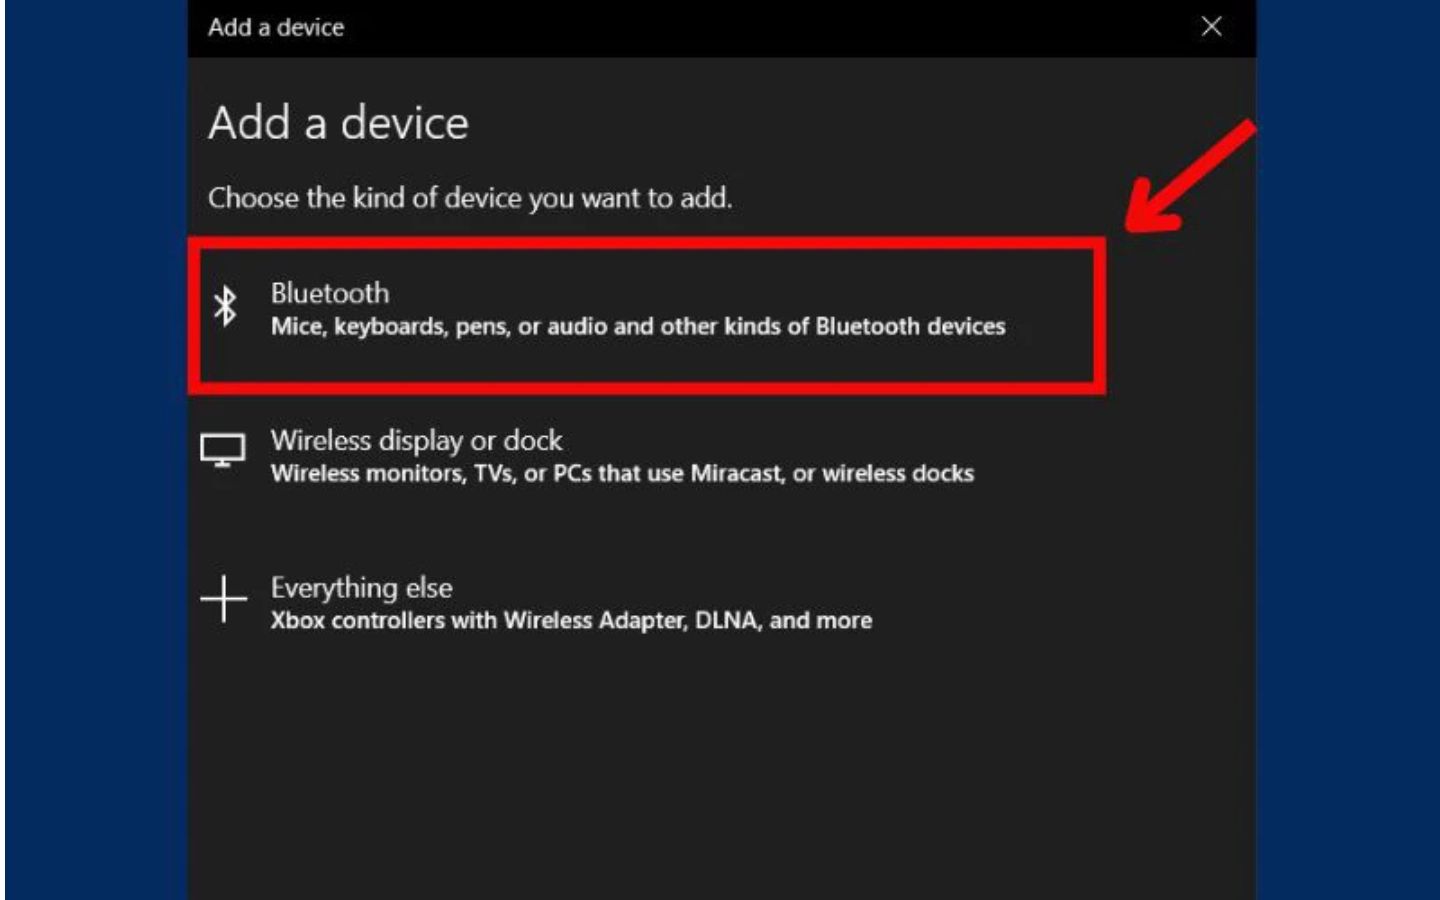Click the "Choose the kind of device" instruction
Screen dimensions: 1440x900
[x=469, y=198]
